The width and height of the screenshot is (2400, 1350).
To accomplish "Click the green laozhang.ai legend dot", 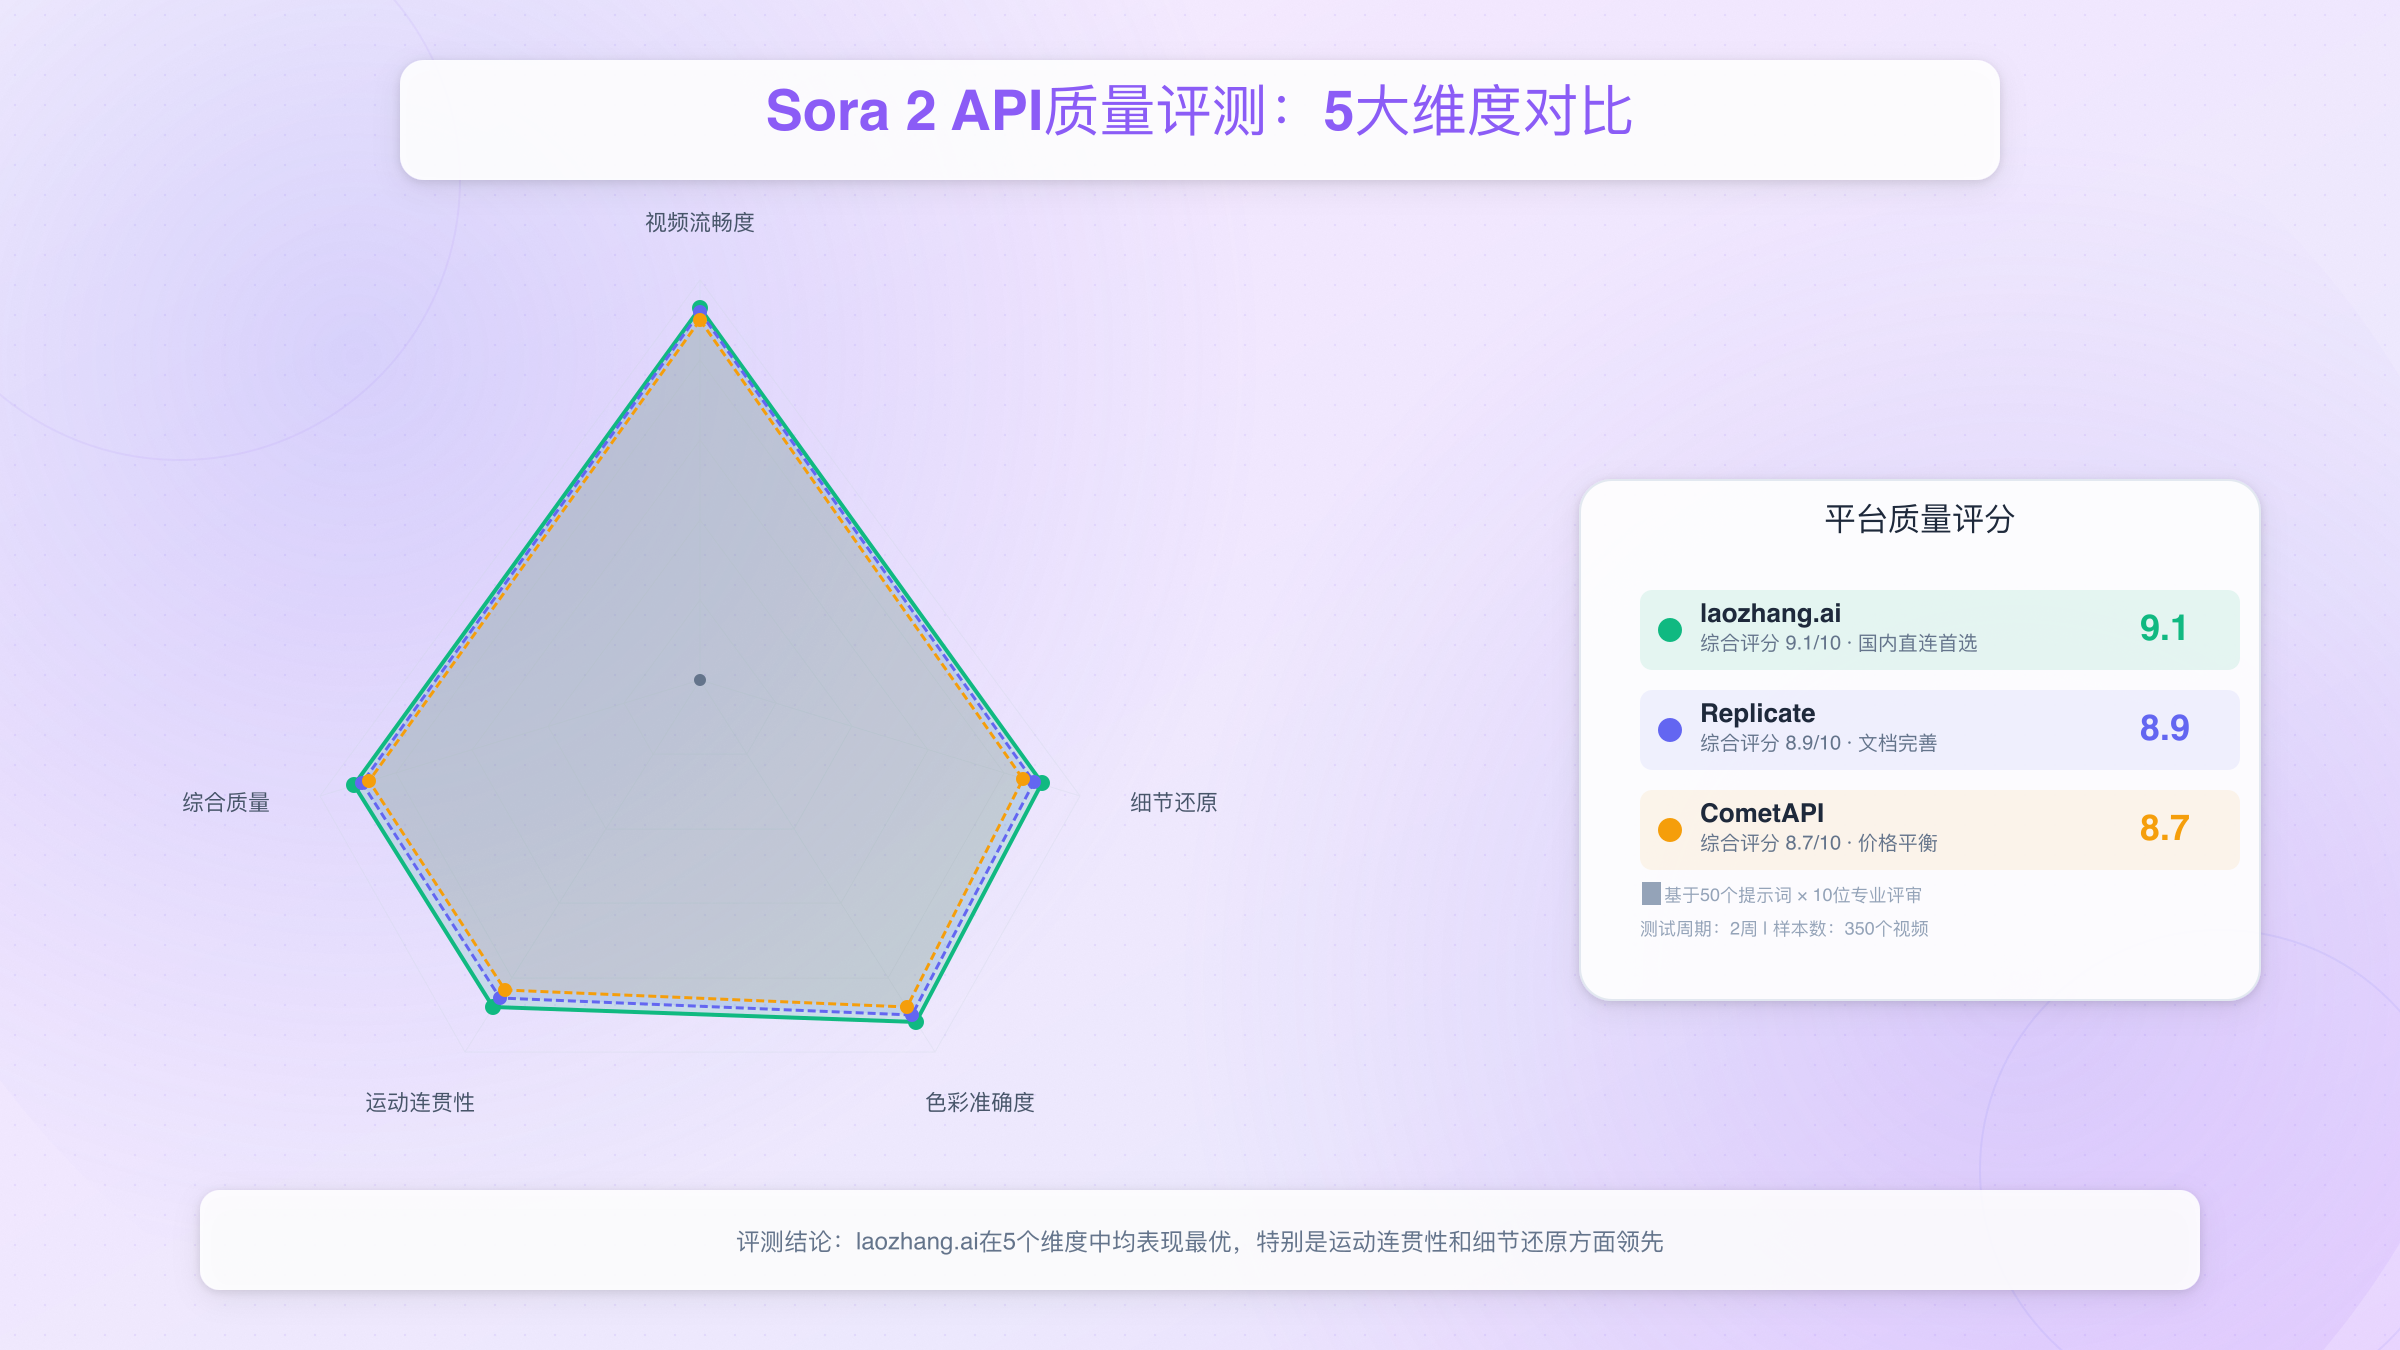I will tap(1669, 630).
